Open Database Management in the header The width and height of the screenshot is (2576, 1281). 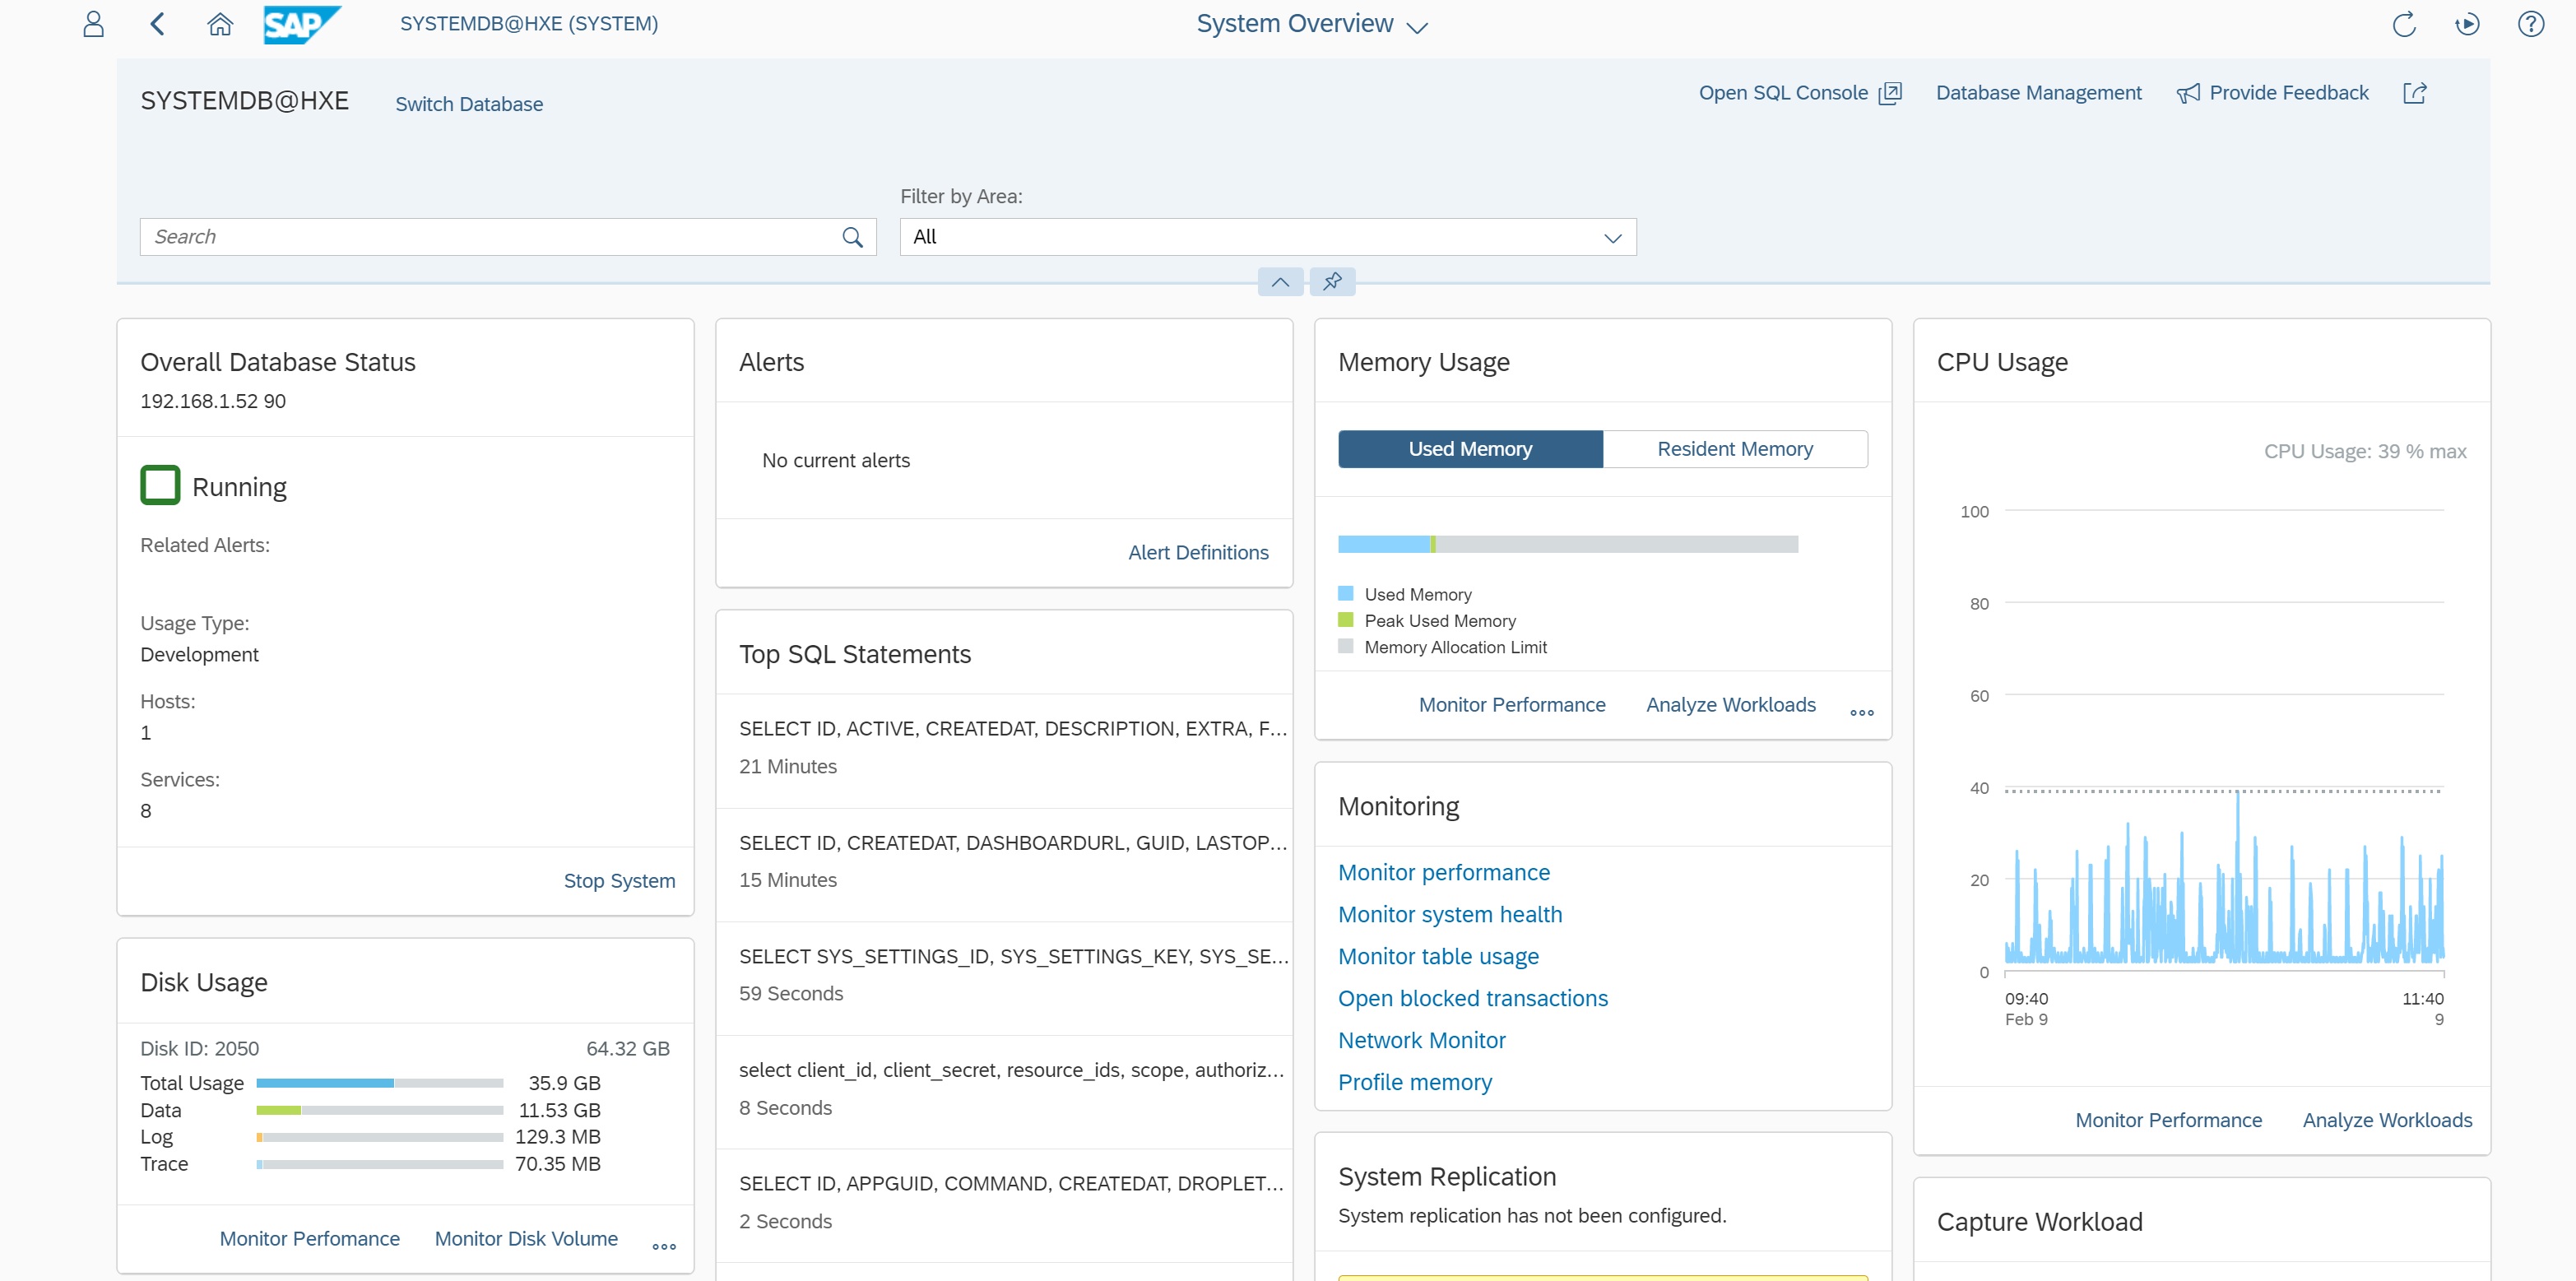[x=2038, y=93]
